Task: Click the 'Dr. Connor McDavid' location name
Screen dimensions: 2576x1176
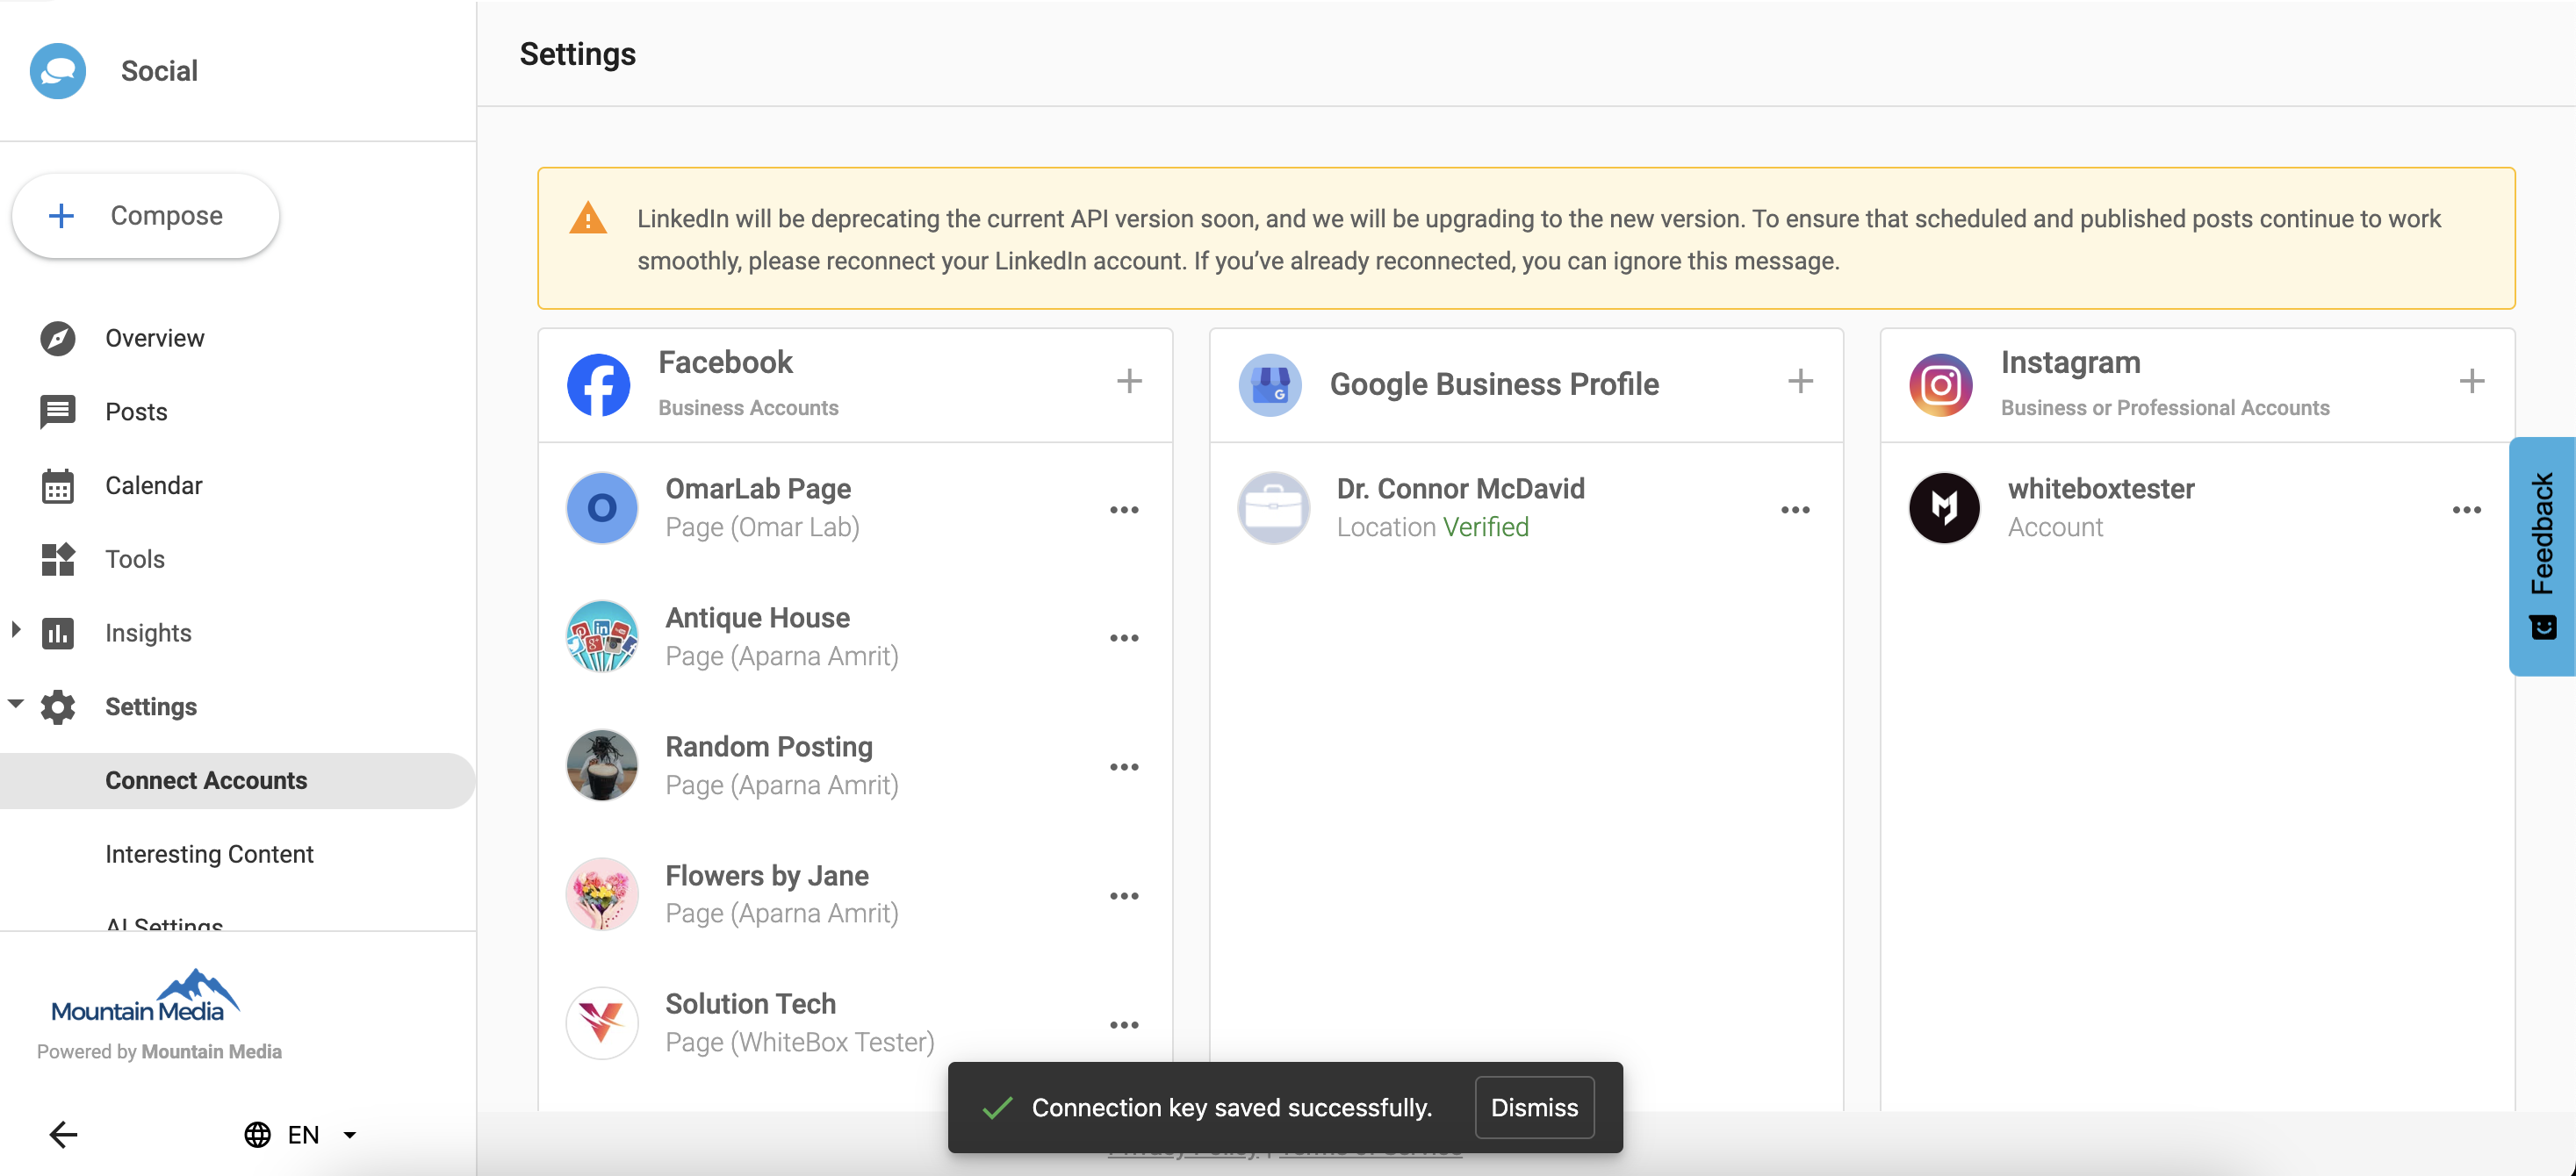Action: (x=1461, y=489)
